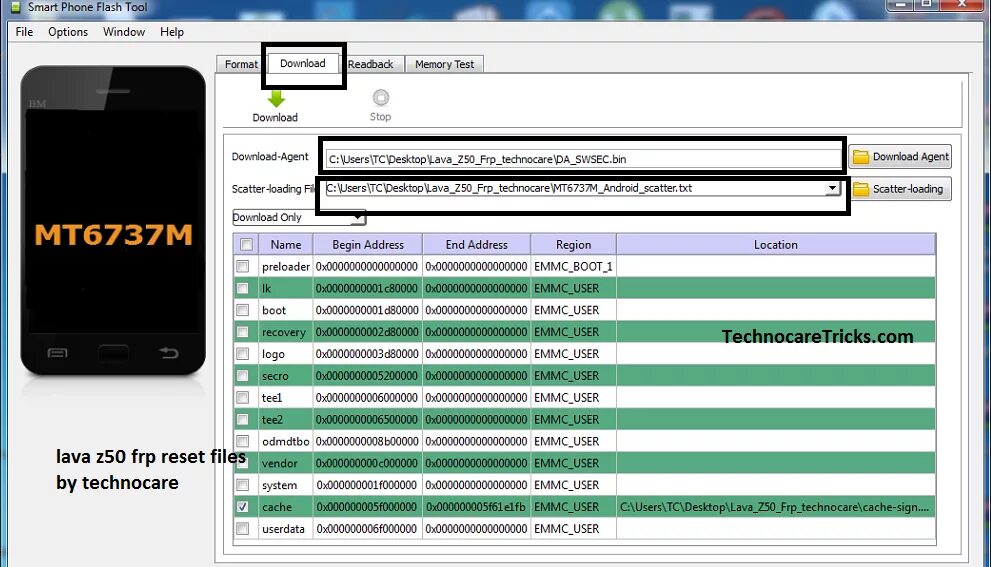The height and width of the screenshot is (567, 991).
Task: Check the tee2 partition checkbox
Action: [x=243, y=419]
